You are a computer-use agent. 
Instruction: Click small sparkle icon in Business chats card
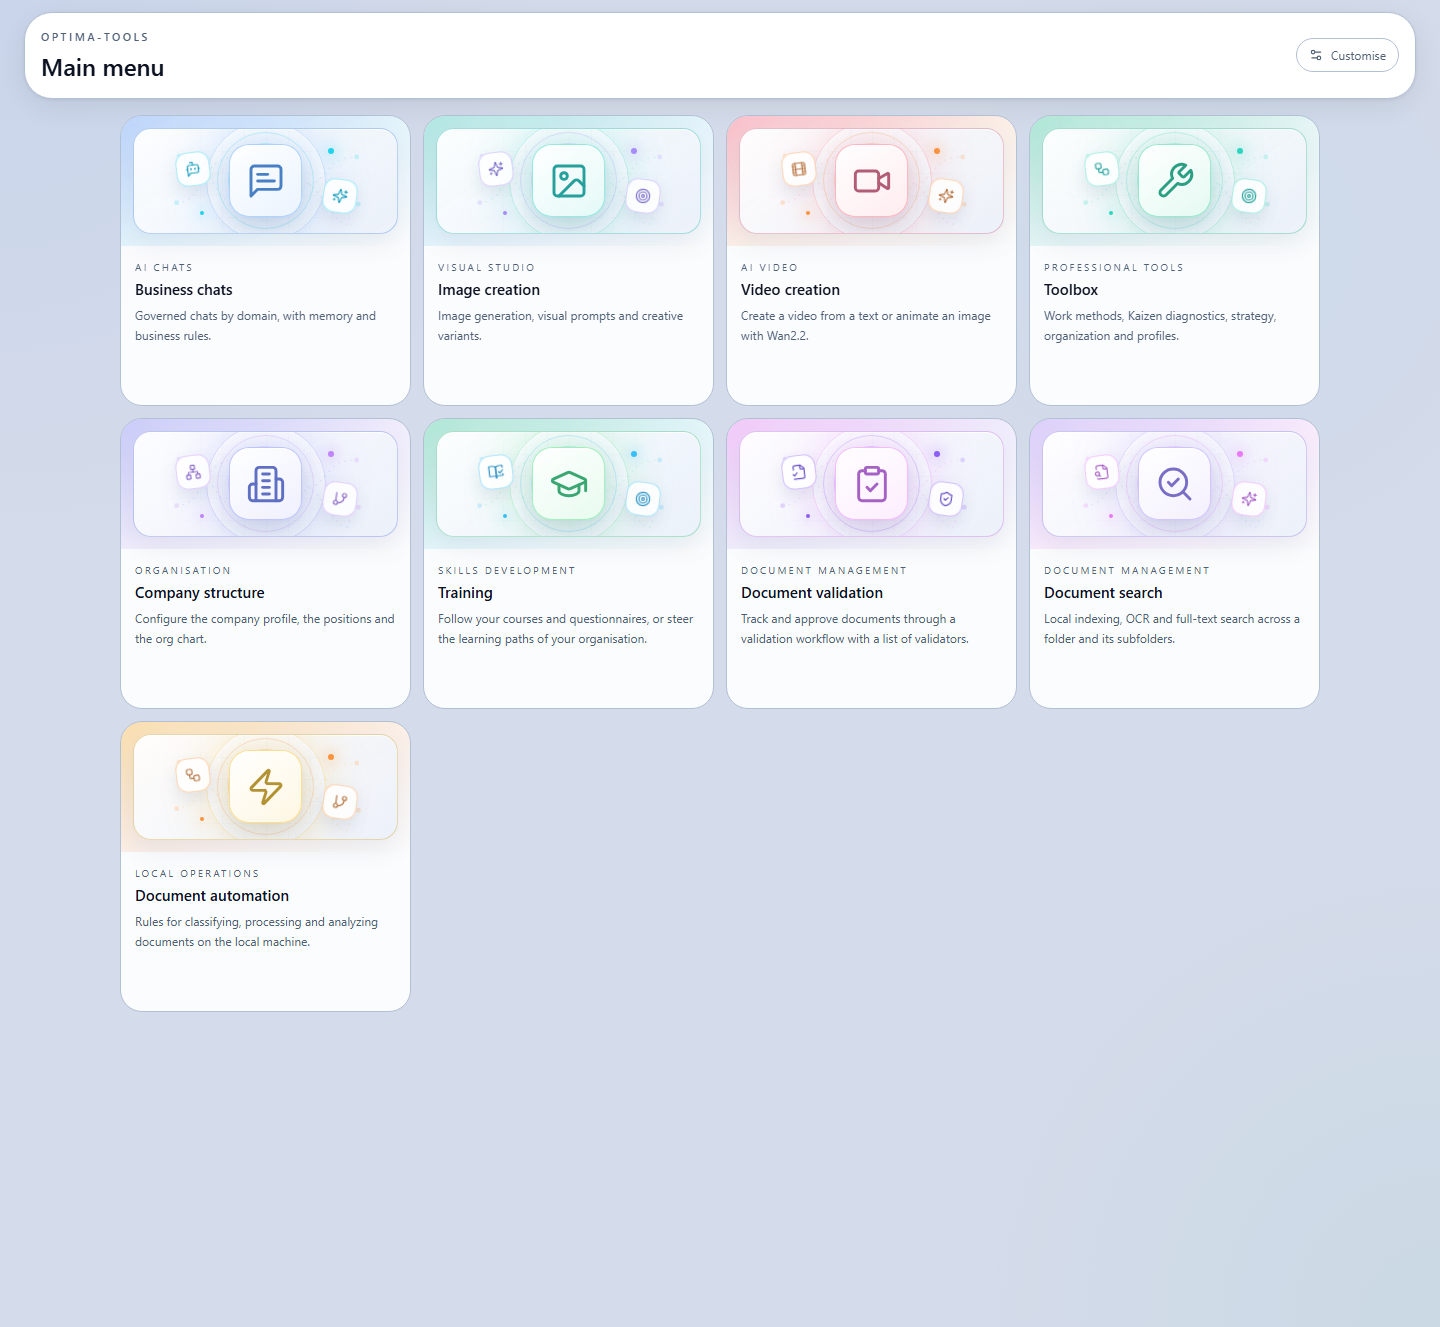340,196
